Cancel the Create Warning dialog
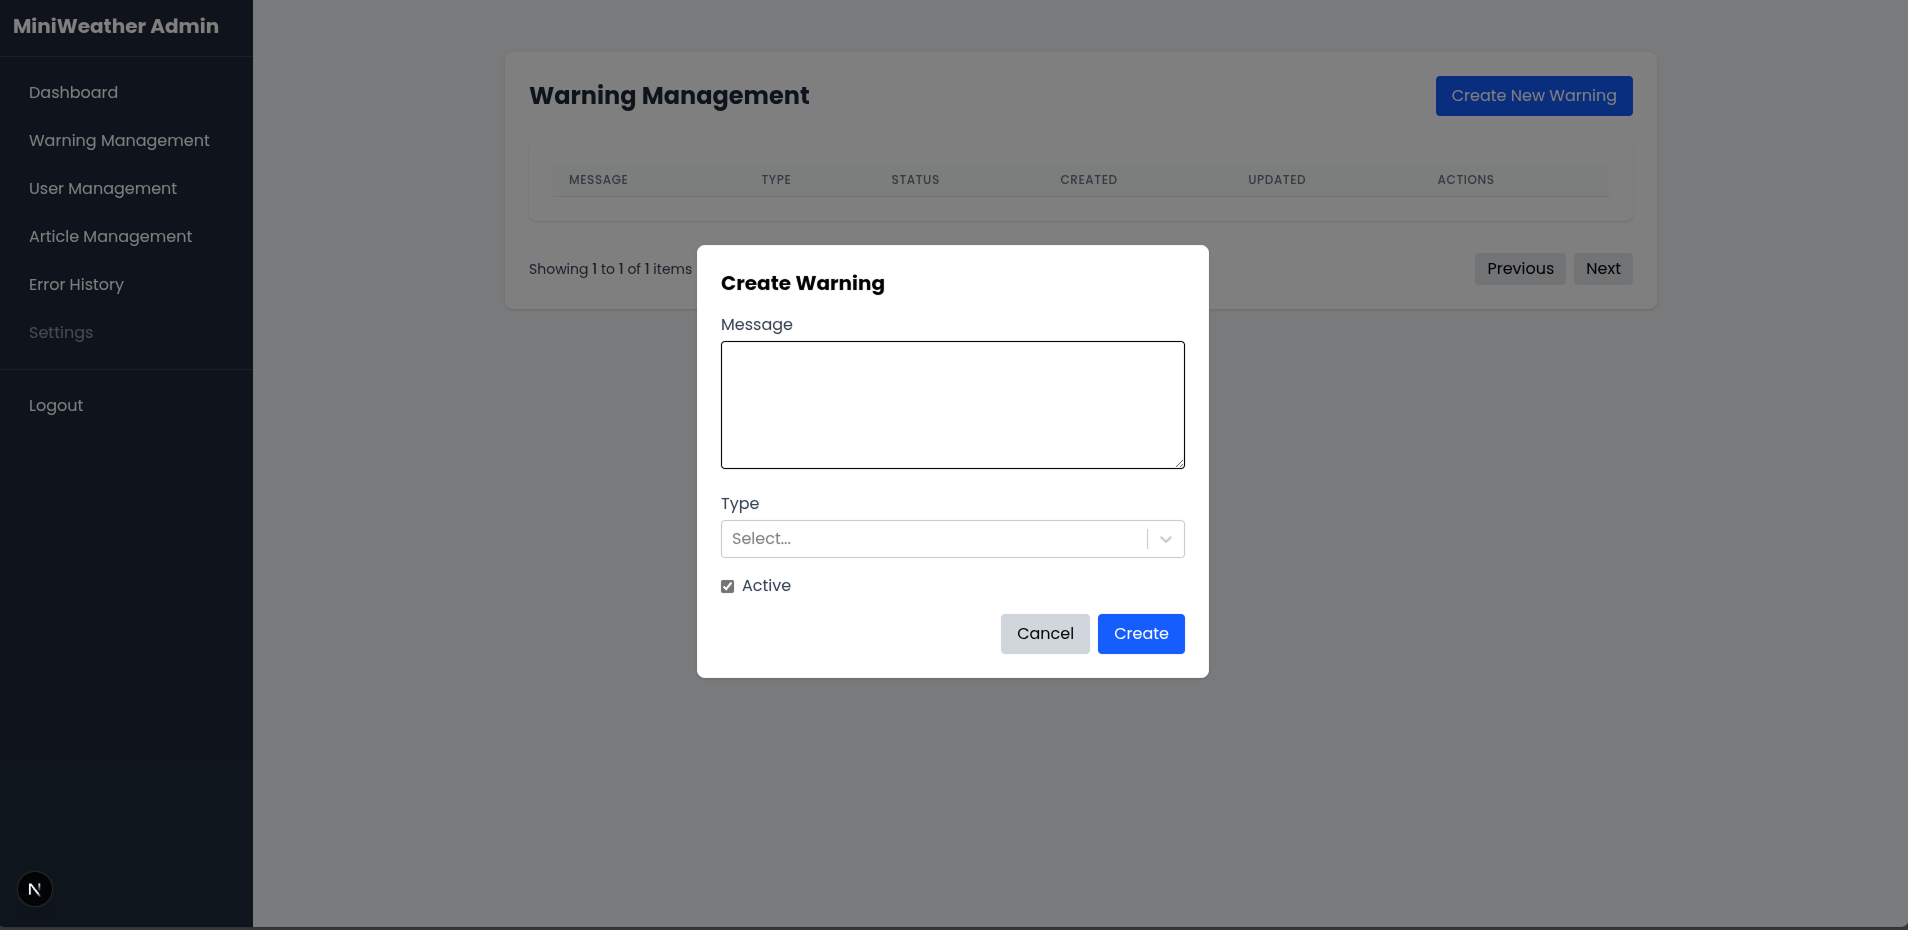 (x=1045, y=634)
